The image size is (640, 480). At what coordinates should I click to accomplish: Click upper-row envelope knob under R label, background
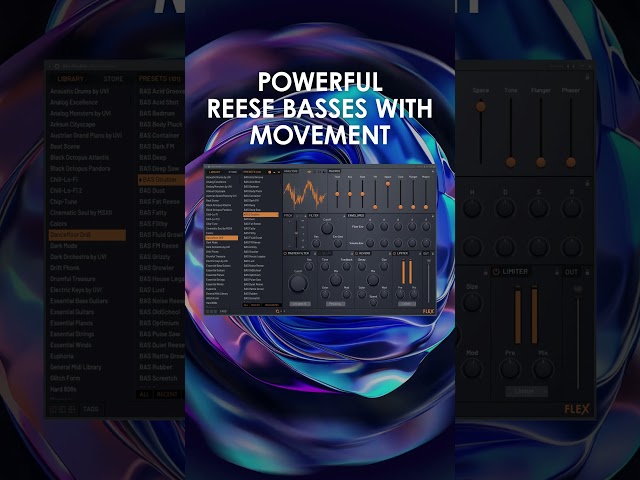click(x=571, y=208)
